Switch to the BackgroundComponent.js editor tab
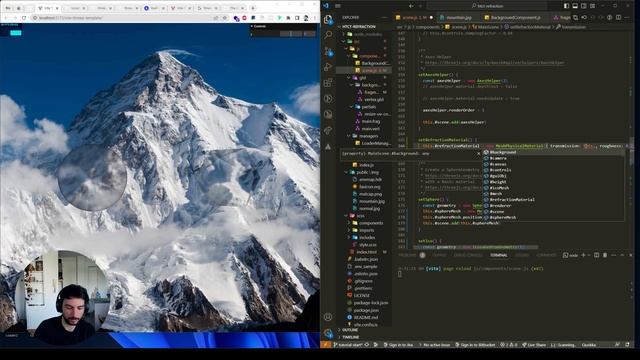The image size is (640, 360). tap(513, 18)
